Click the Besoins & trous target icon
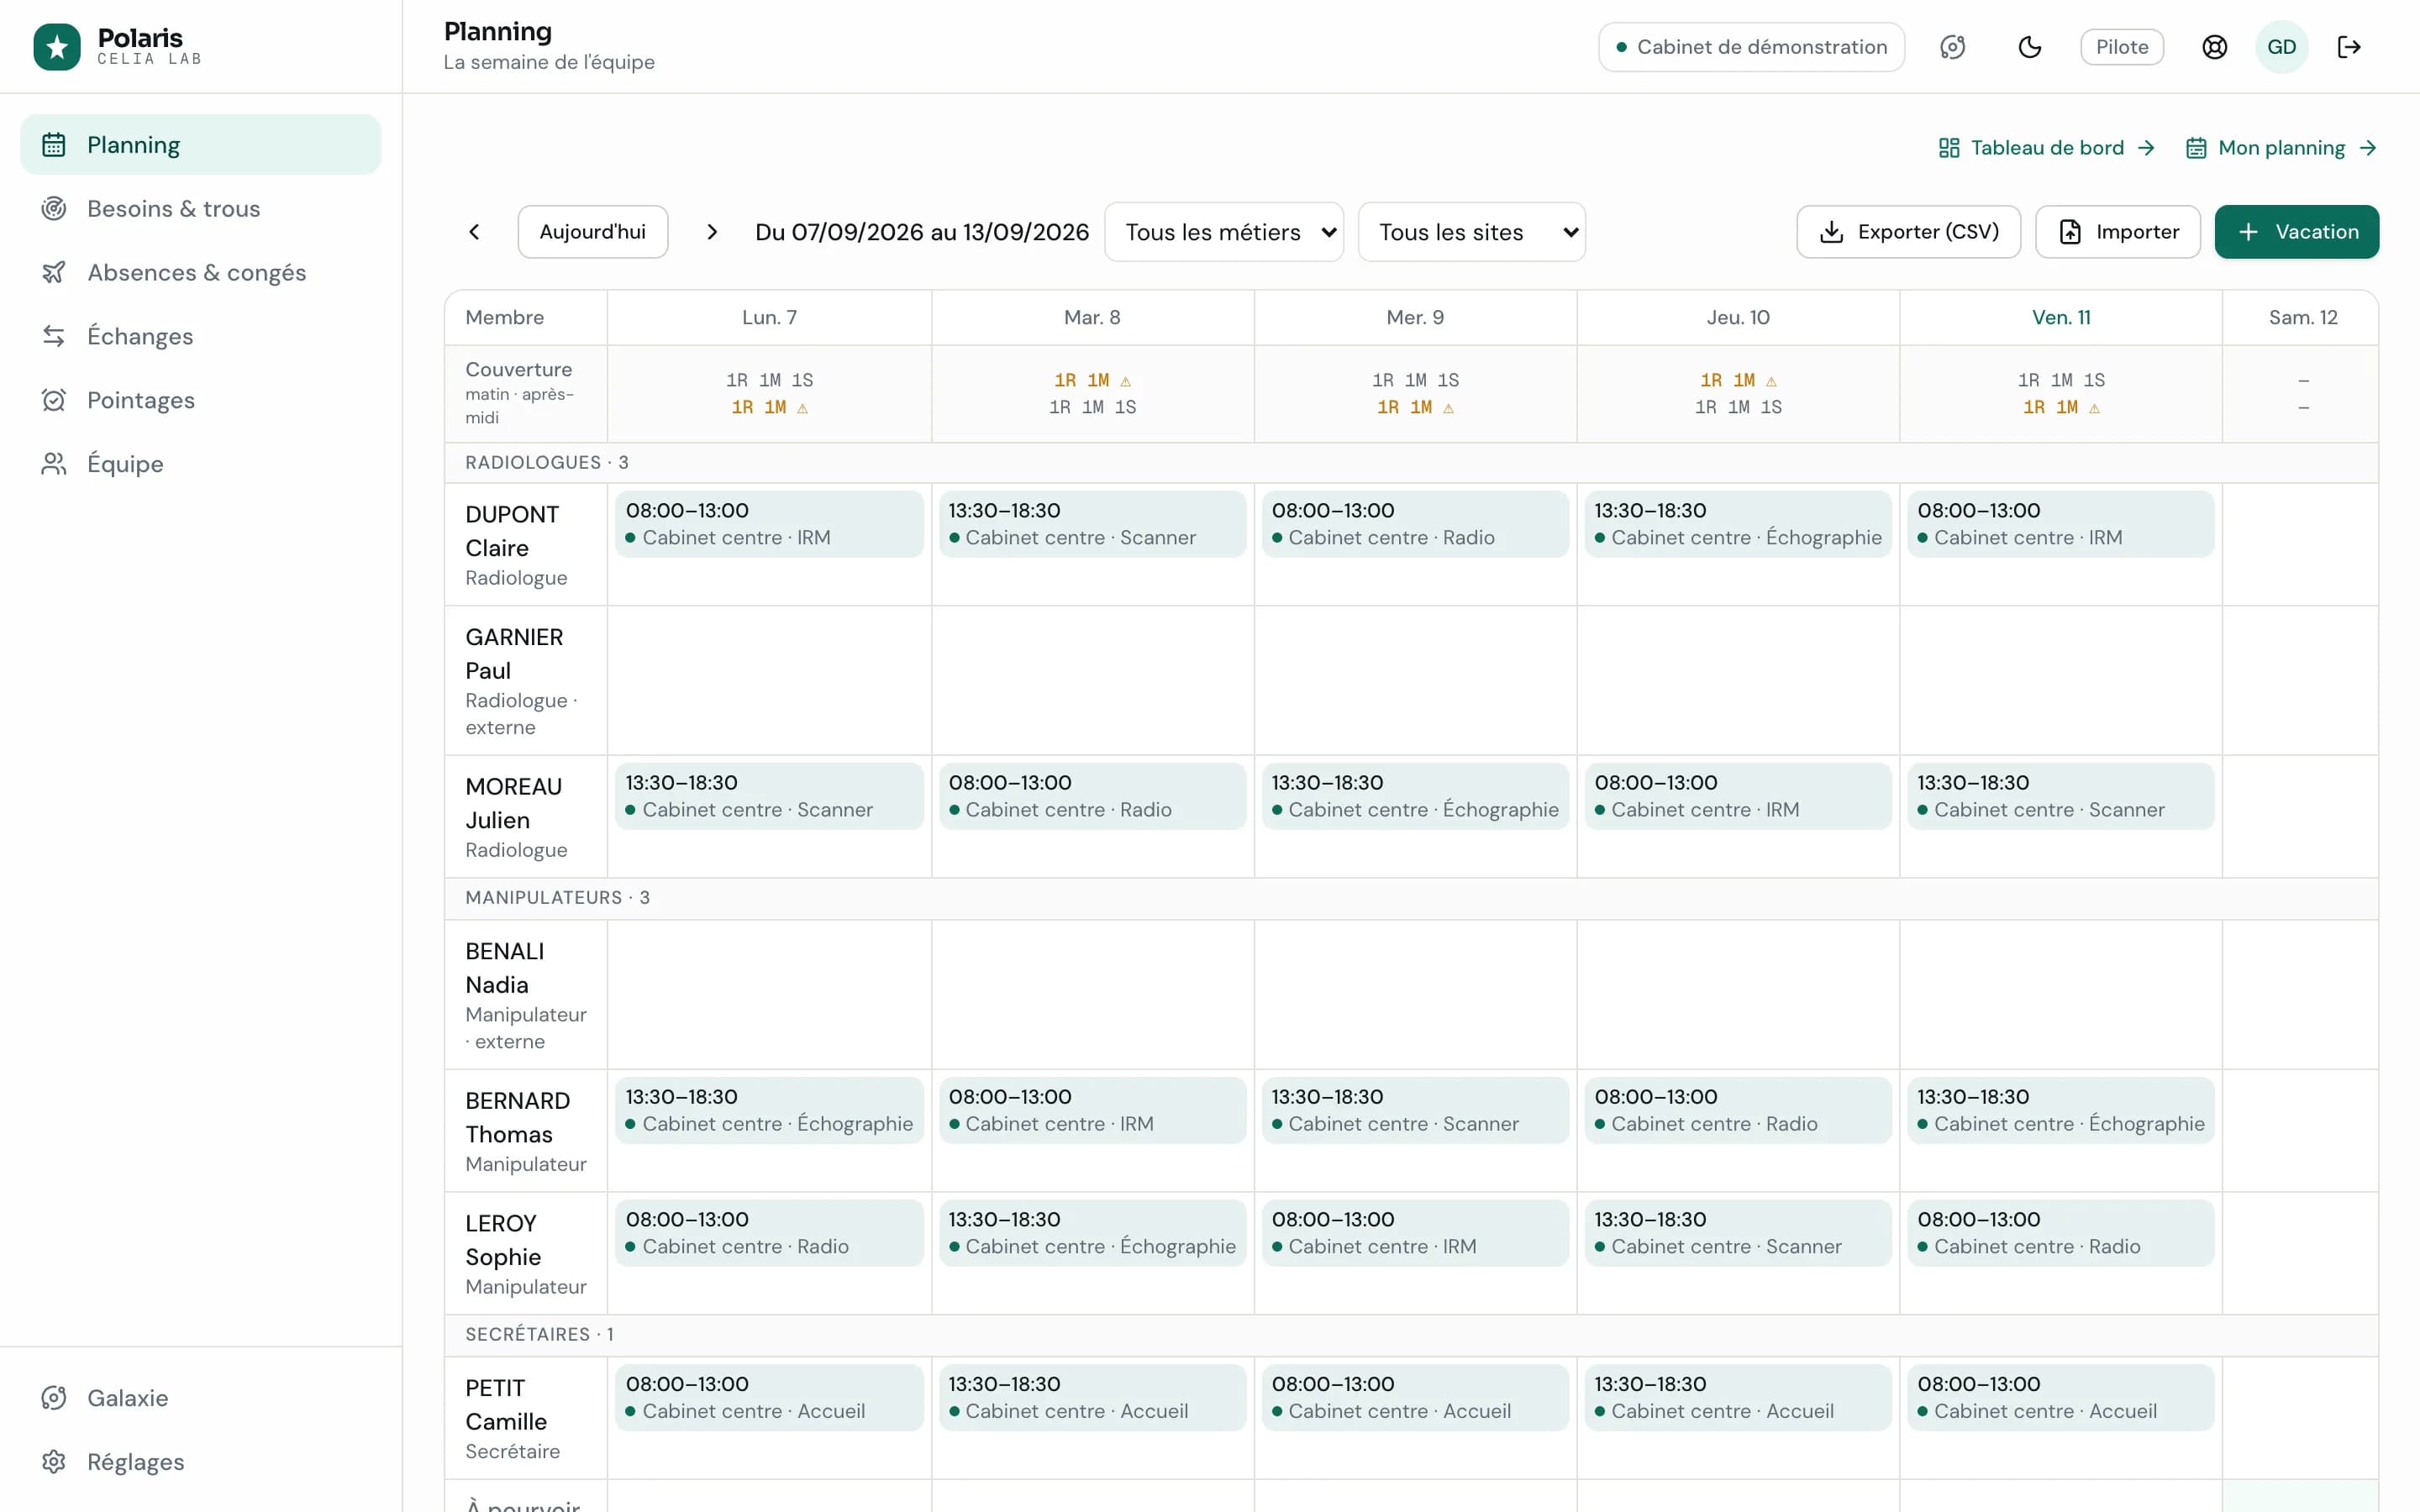2420x1512 pixels. (54, 208)
